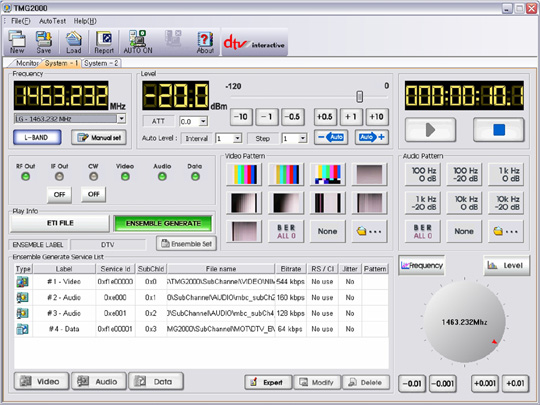Select None in Video Pattern
Viewport: 540px width, 405px height.
[328, 231]
